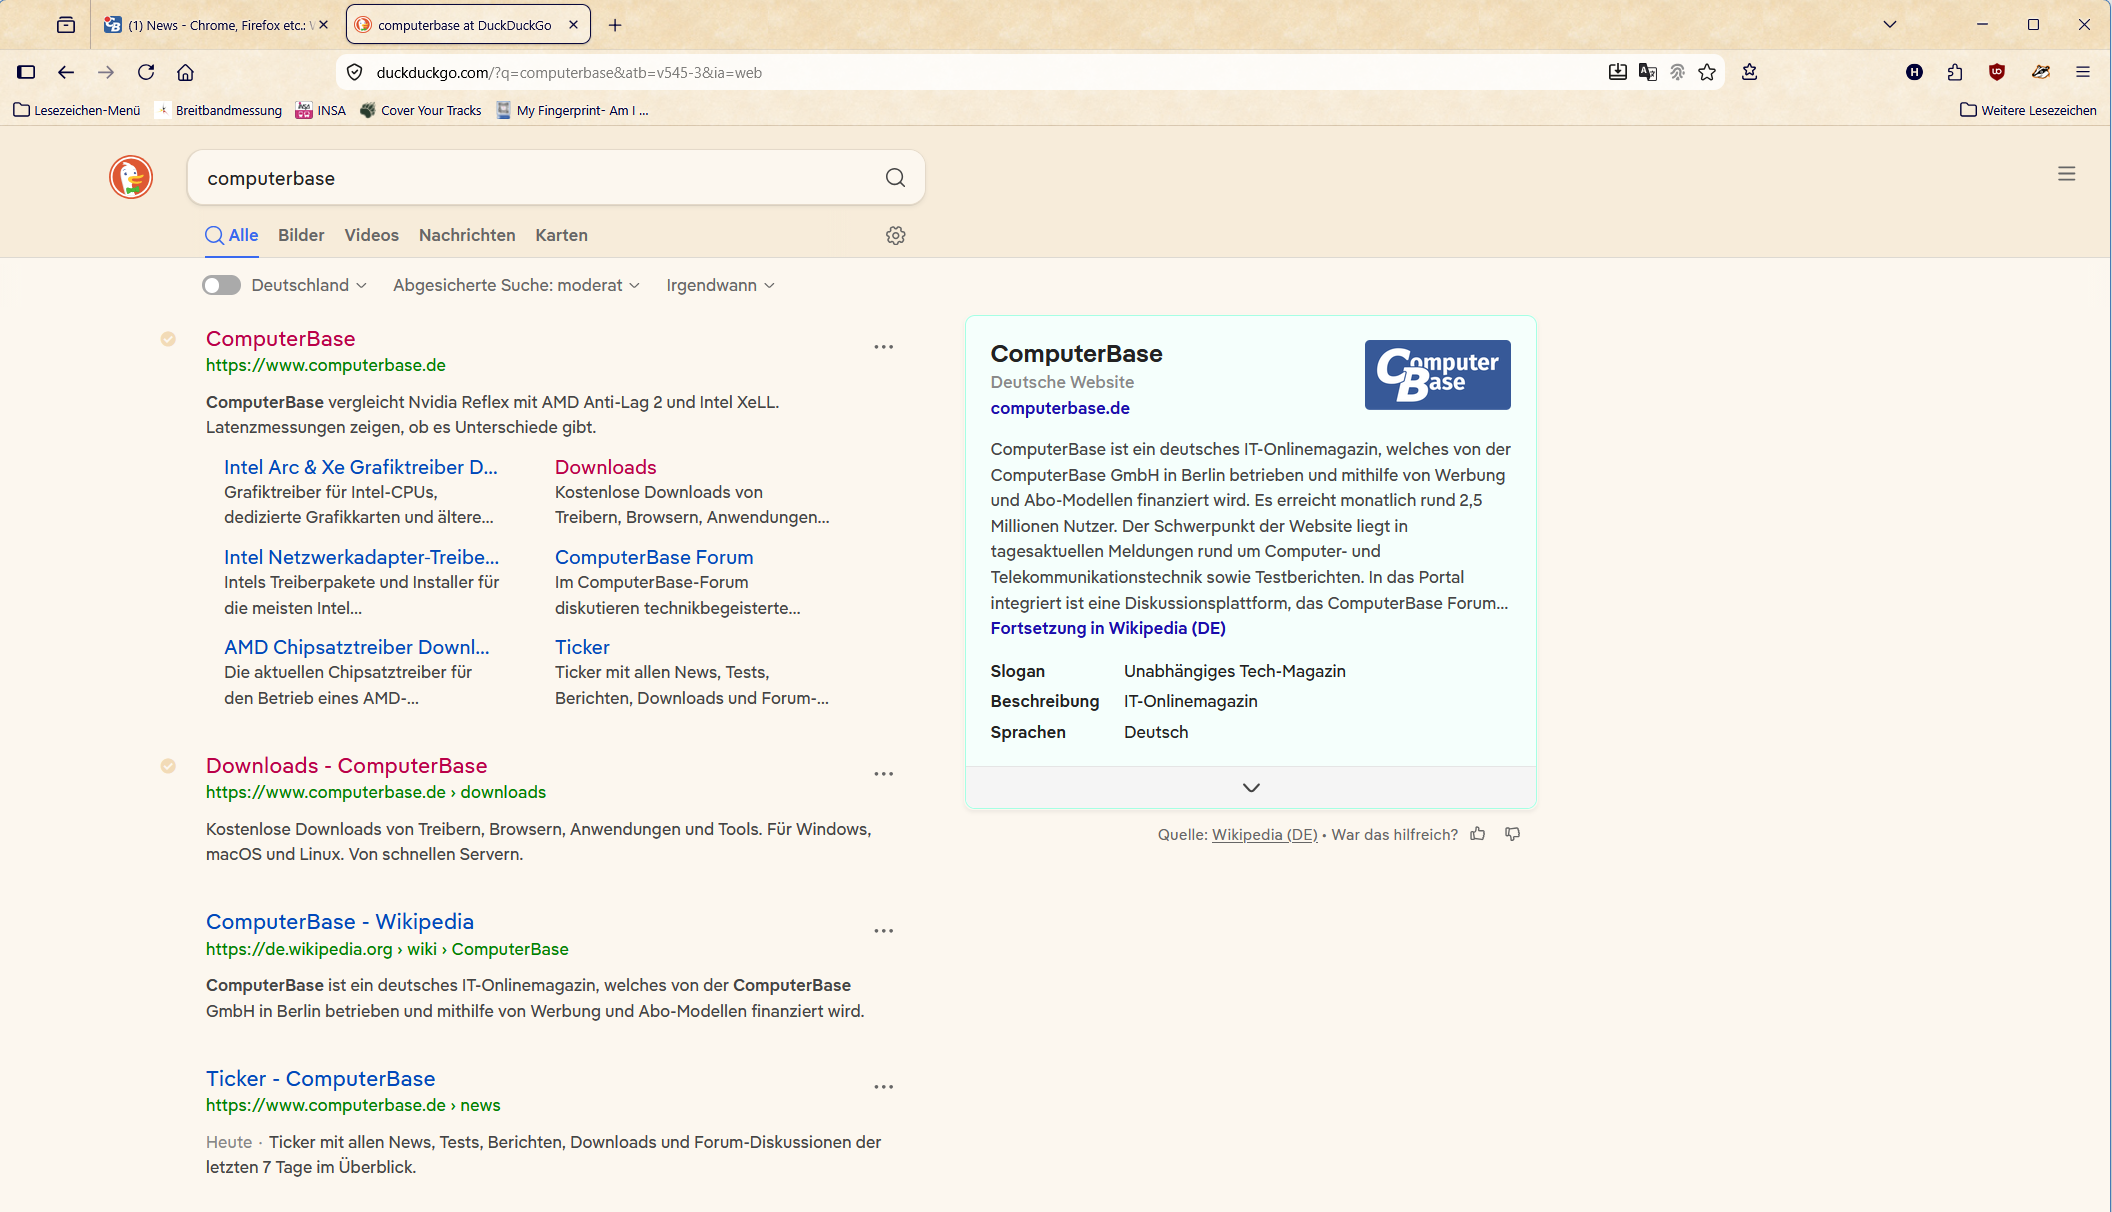Click the tray-with-arrow icon in the address bar
The width and height of the screenshot is (2112, 1212).
pyautogui.click(x=1617, y=72)
